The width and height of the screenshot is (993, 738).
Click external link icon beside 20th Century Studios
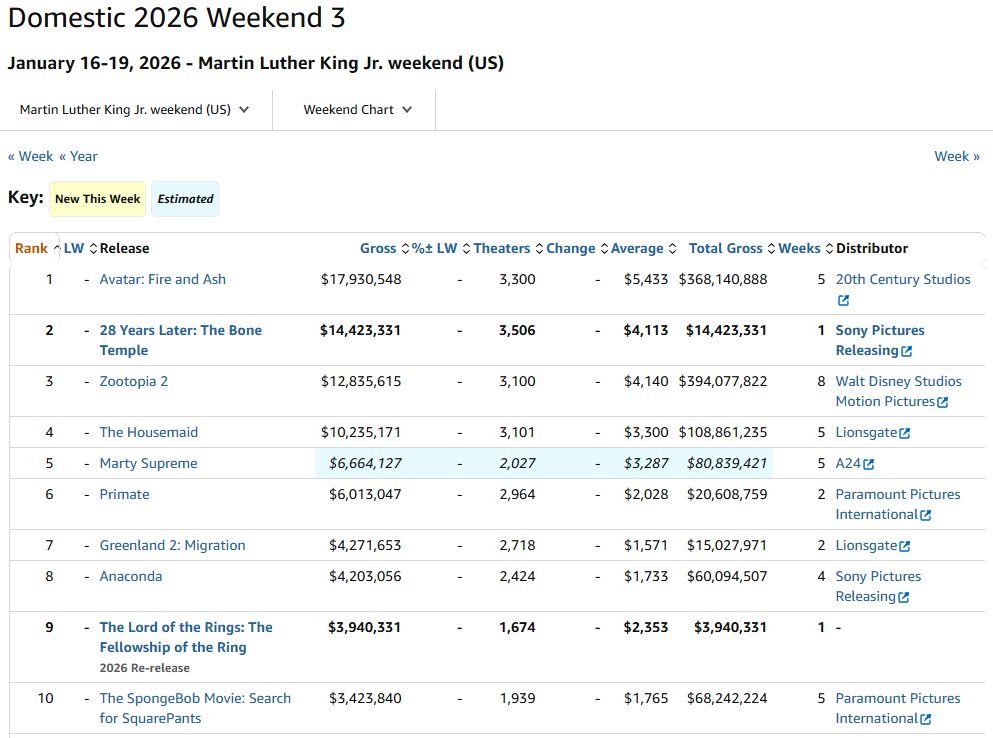(x=843, y=300)
